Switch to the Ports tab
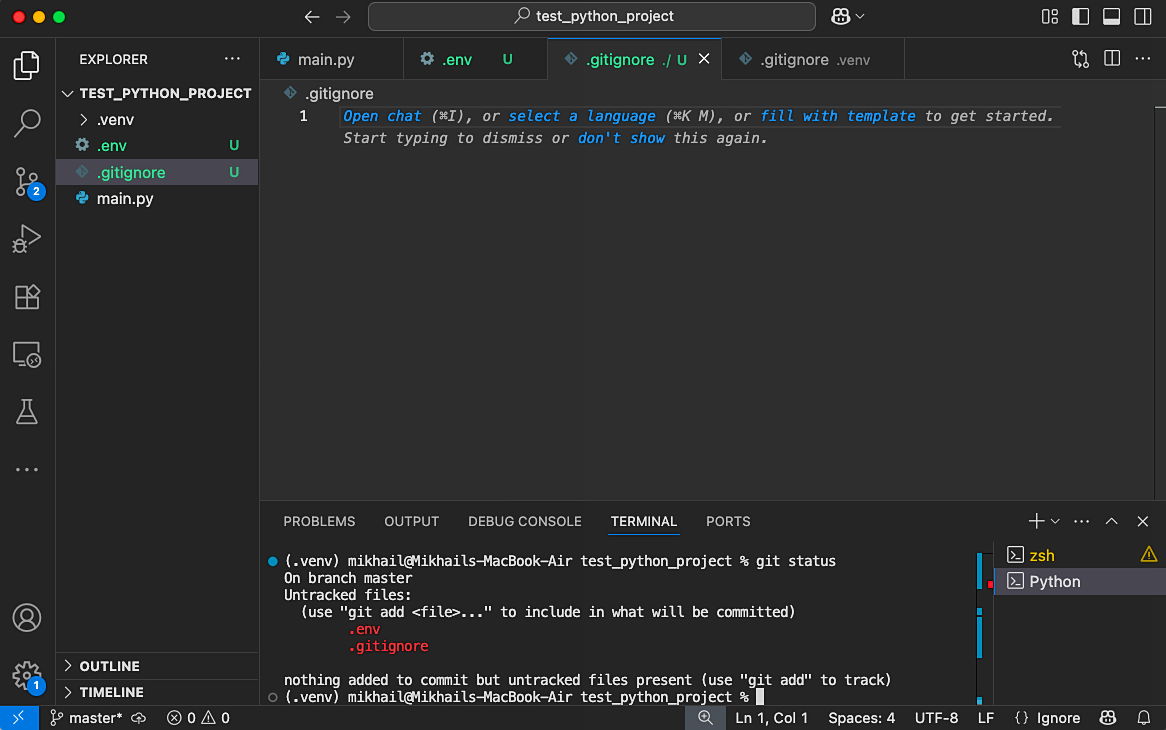 point(727,521)
